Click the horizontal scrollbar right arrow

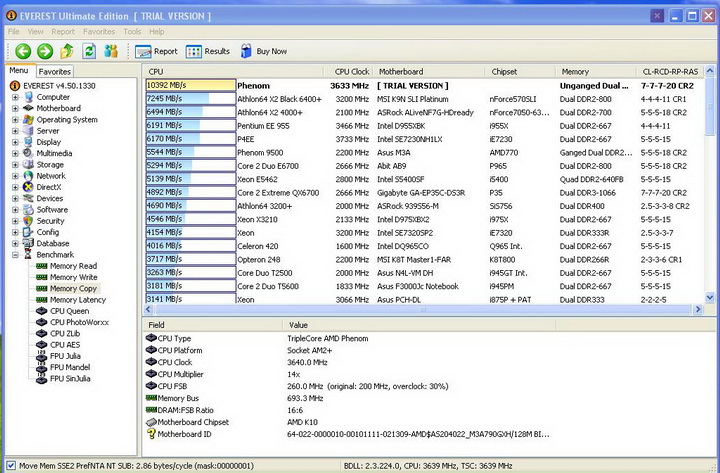(698, 309)
